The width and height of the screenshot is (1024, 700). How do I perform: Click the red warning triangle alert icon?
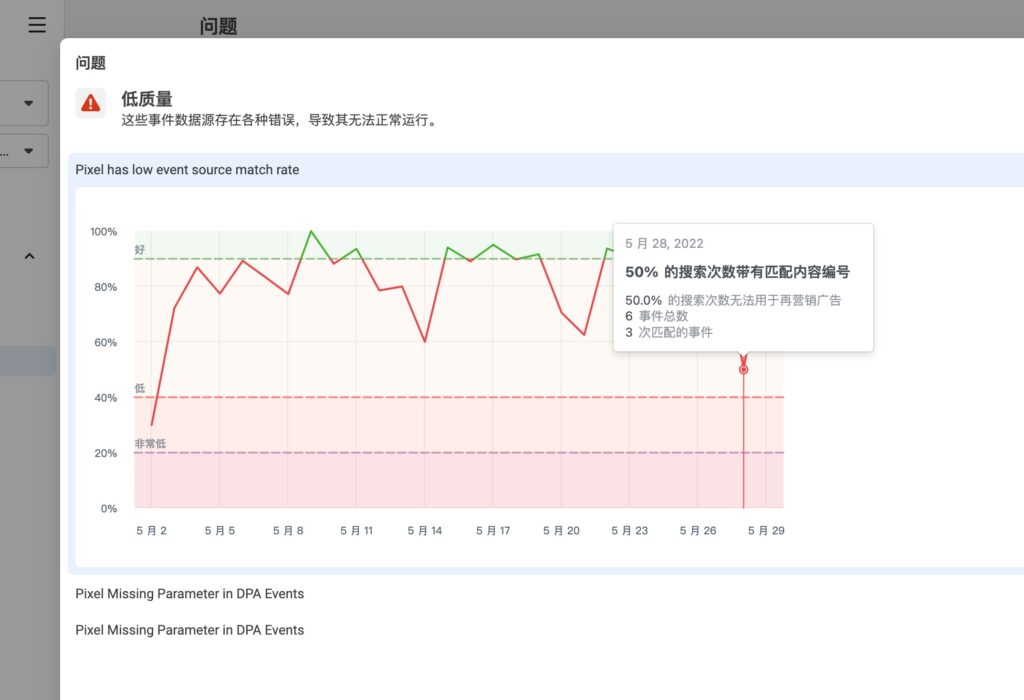click(x=91, y=103)
